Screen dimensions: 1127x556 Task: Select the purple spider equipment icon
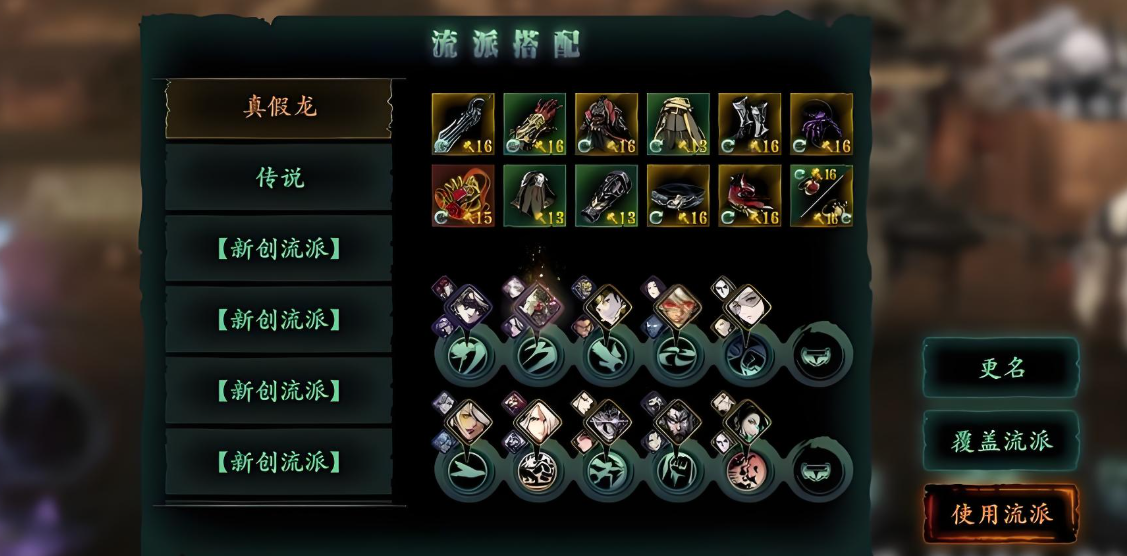822,124
